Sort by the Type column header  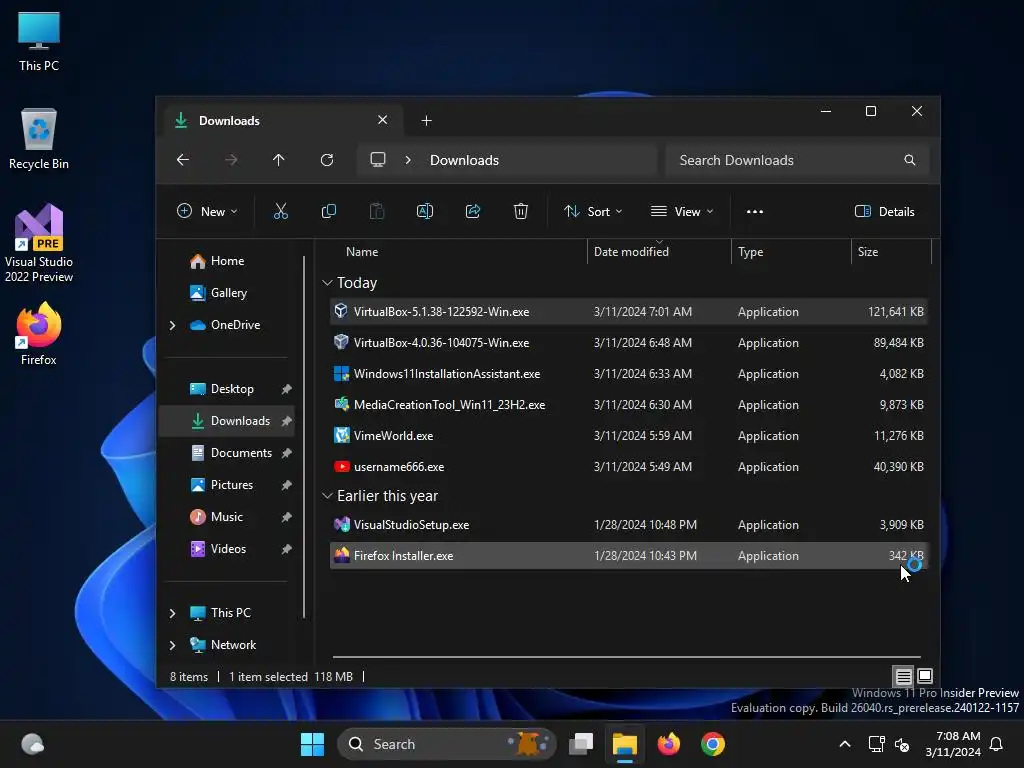[791, 251]
